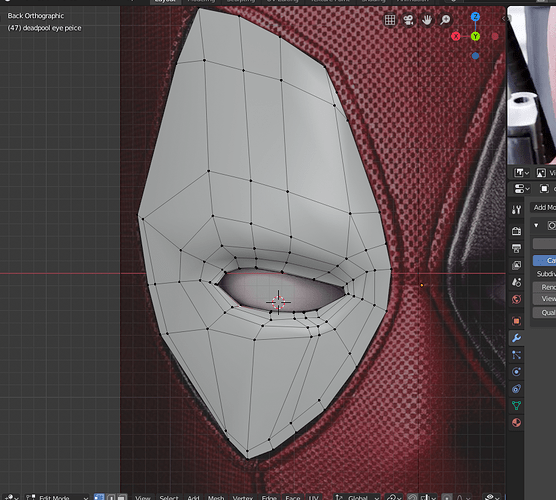Click the hand pan-view icon
The image size is (556, 500).
click(427, 20)
